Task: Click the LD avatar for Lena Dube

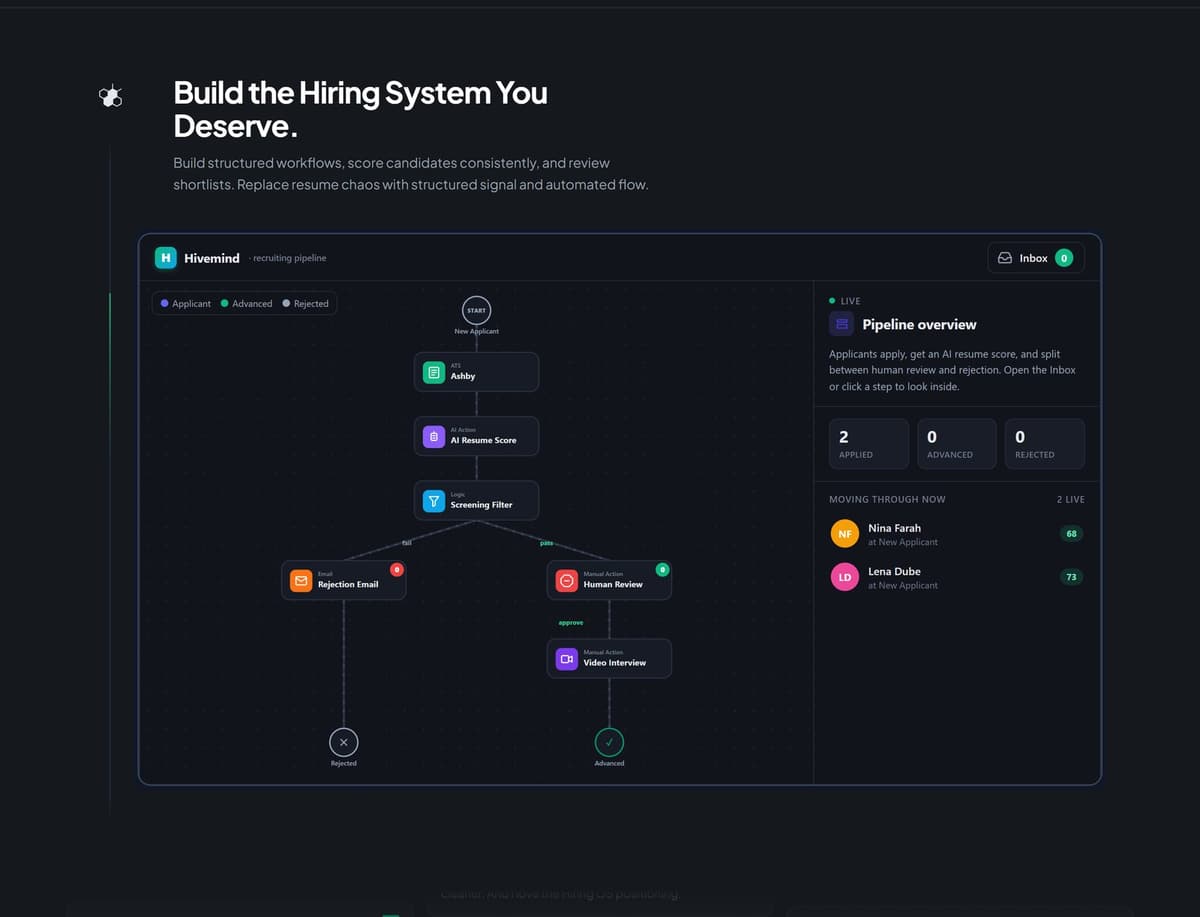Action: point(845,577)
